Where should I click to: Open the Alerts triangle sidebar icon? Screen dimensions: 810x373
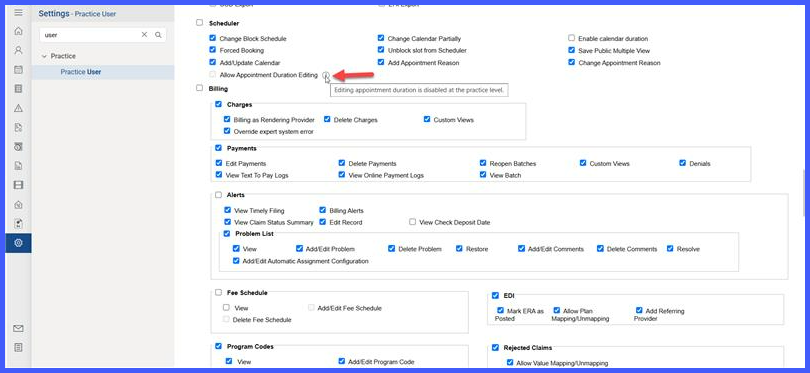18,108
